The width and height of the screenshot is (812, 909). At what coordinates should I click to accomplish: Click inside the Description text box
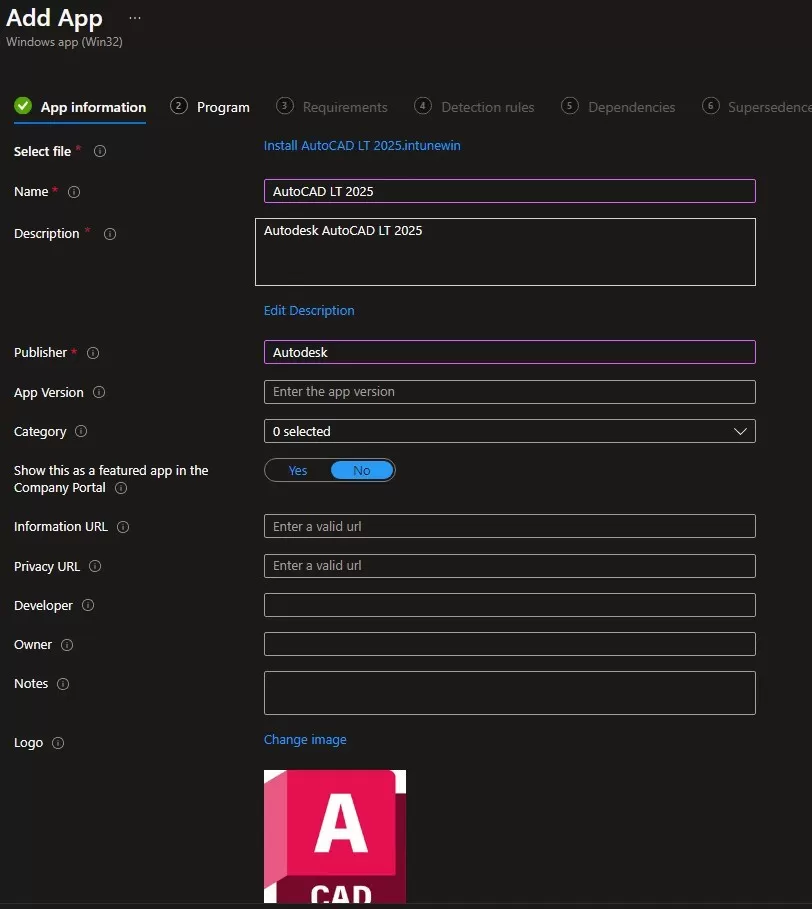pyautogui.click(x=505, y=252)
